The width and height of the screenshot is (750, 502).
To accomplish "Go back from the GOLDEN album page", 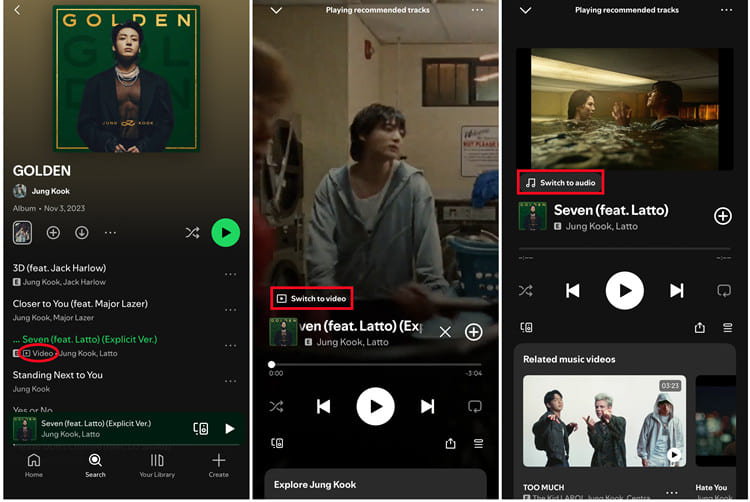I will pos(17,10).
